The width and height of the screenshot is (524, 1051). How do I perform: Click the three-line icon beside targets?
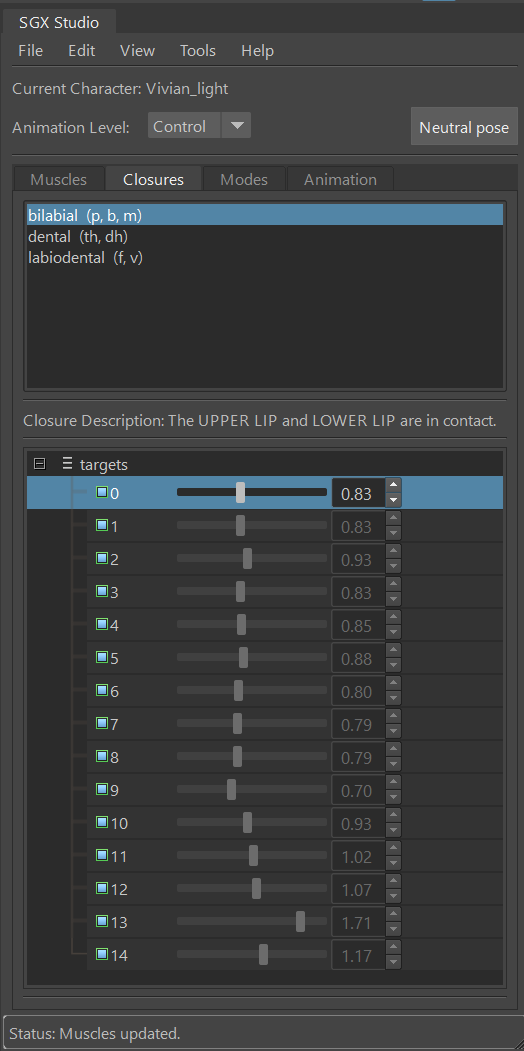67,463
